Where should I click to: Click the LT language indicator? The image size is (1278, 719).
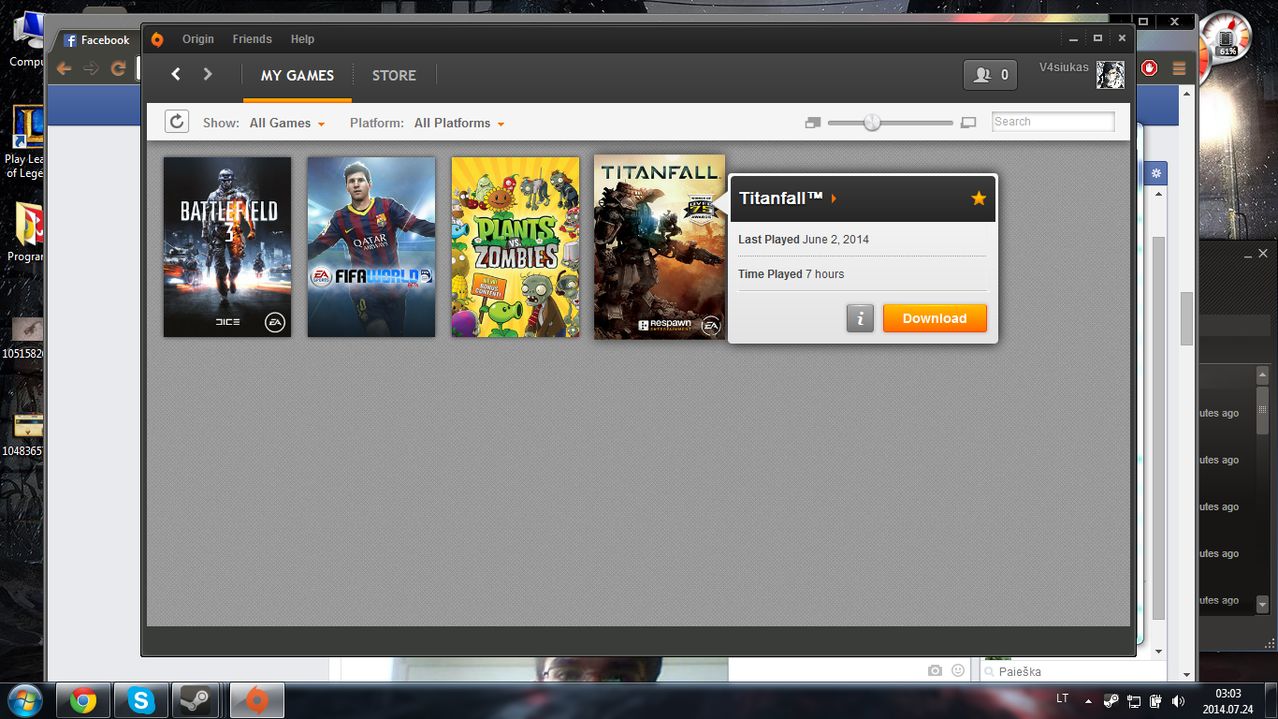pyautogui.click(x=1062, y=698)
